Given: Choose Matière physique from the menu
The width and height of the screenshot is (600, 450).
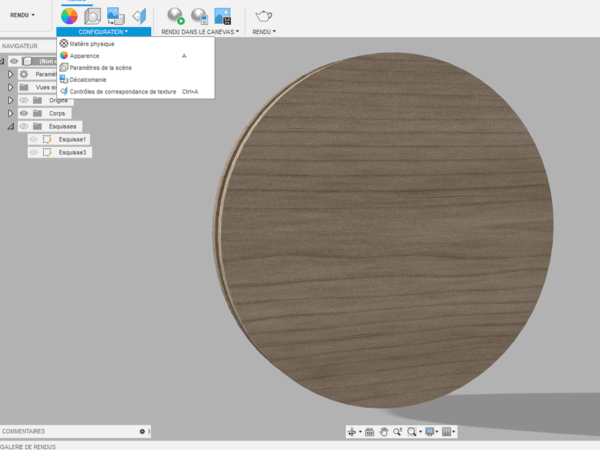Looking at the screenshot, I should (x=92, y=43).
